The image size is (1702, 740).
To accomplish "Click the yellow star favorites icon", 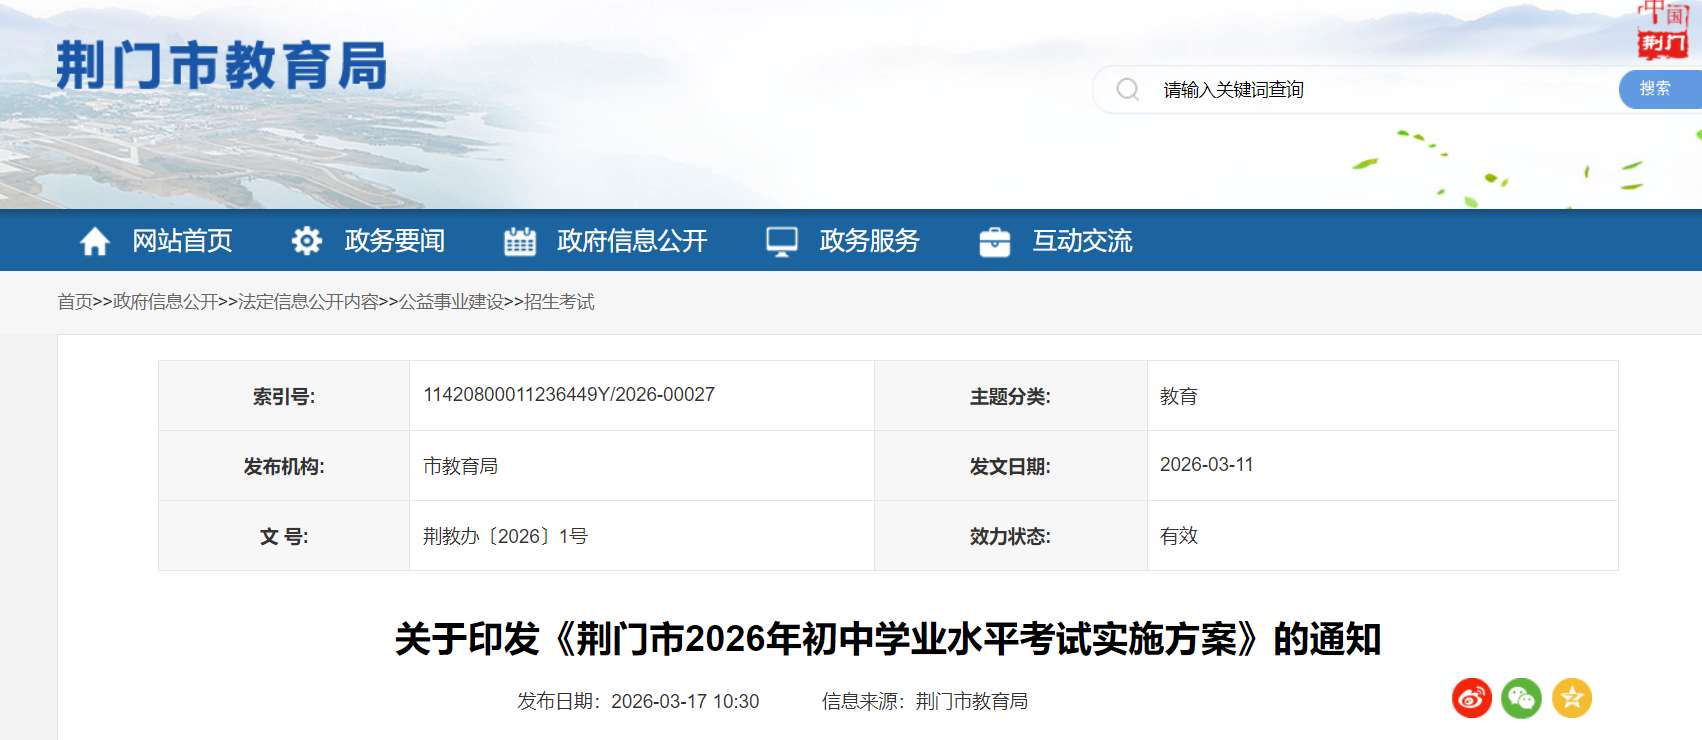I will 1572,698.
